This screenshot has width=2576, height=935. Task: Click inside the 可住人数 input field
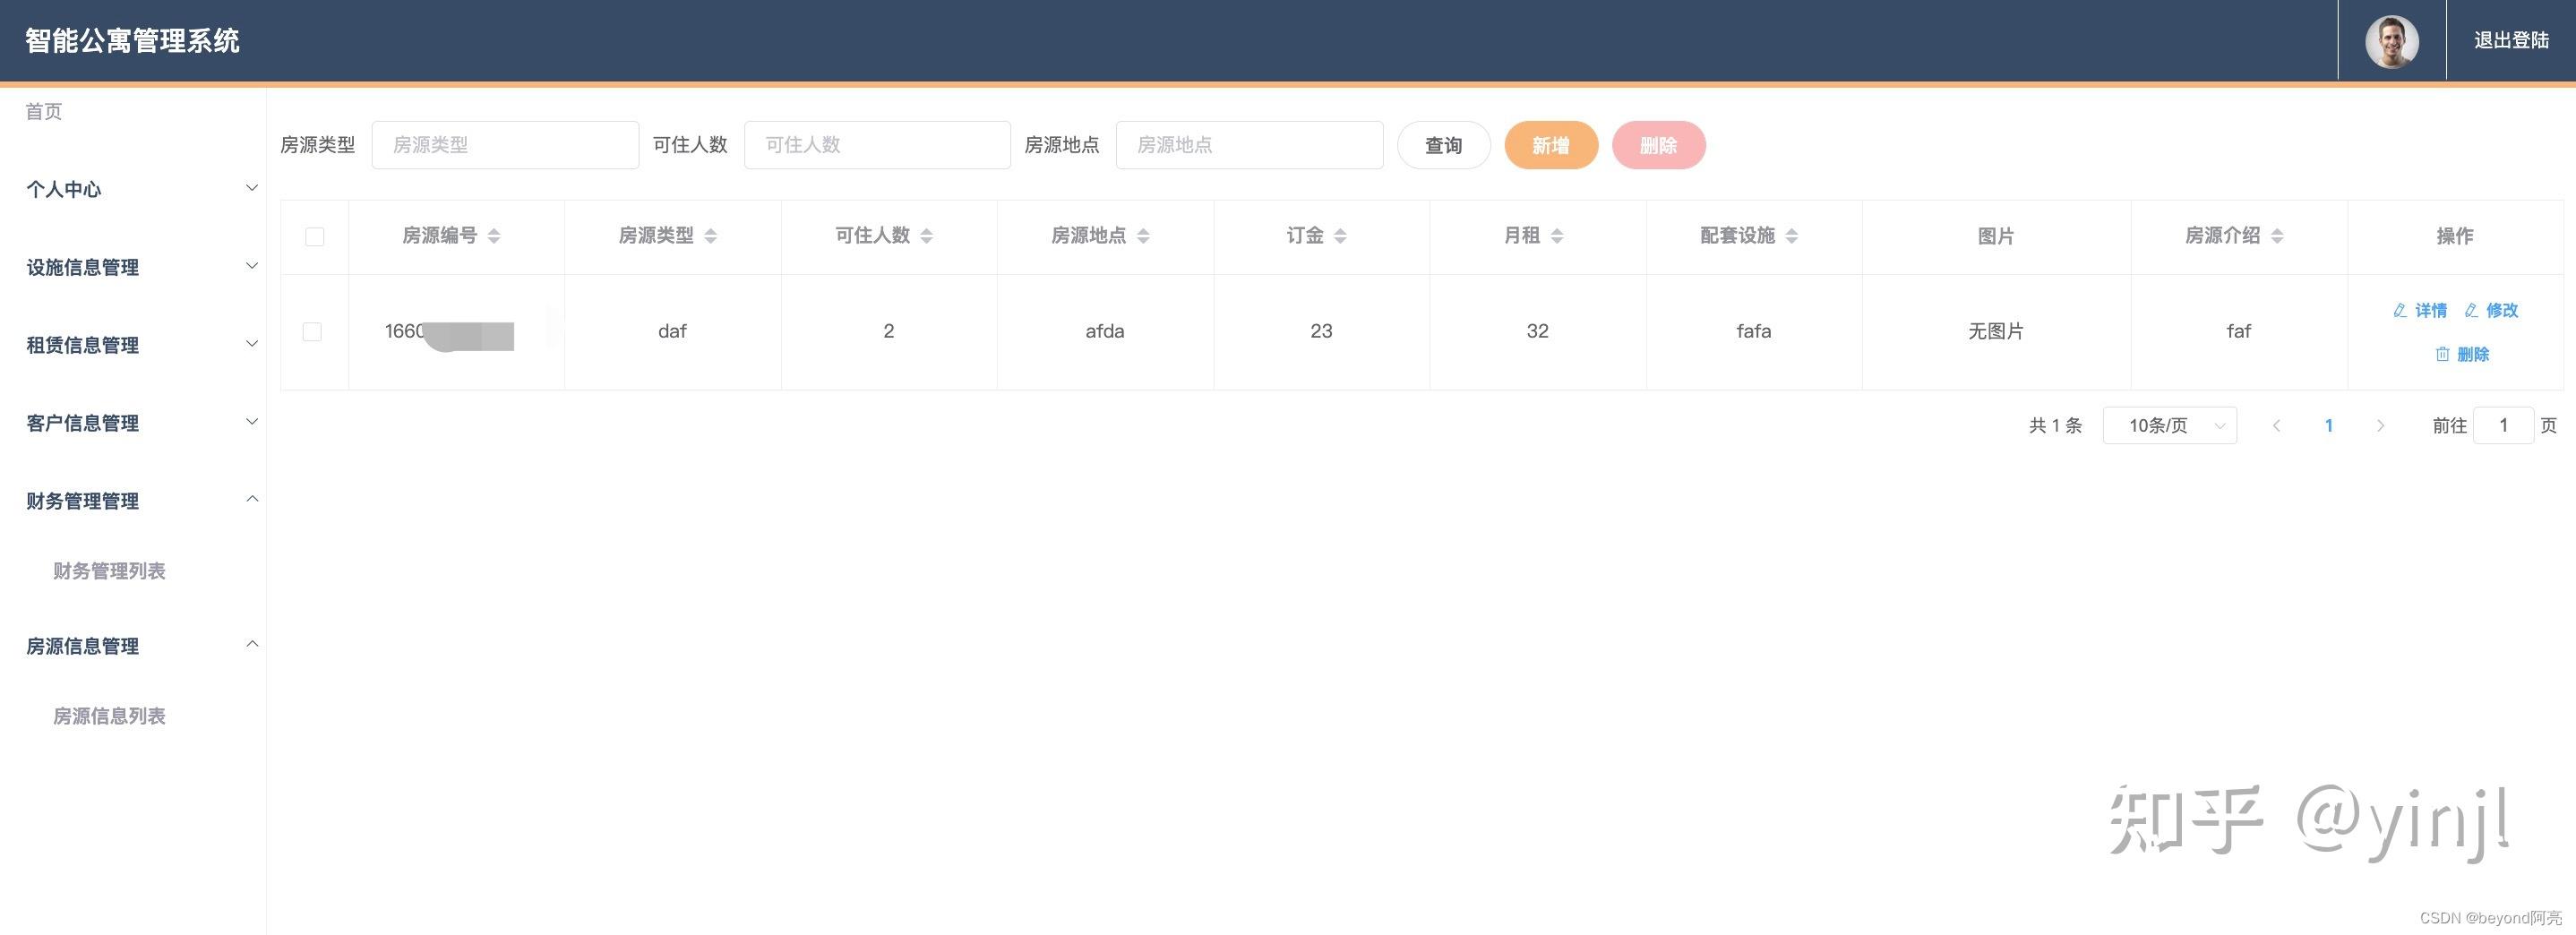pos(877,144)
